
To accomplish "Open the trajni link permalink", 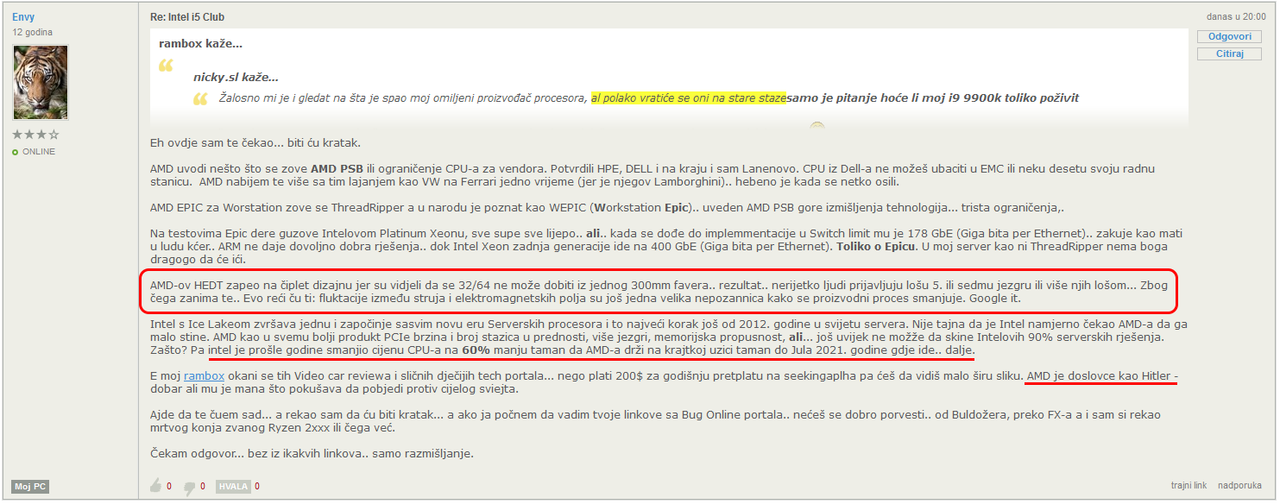I will tap(1187, 486).
